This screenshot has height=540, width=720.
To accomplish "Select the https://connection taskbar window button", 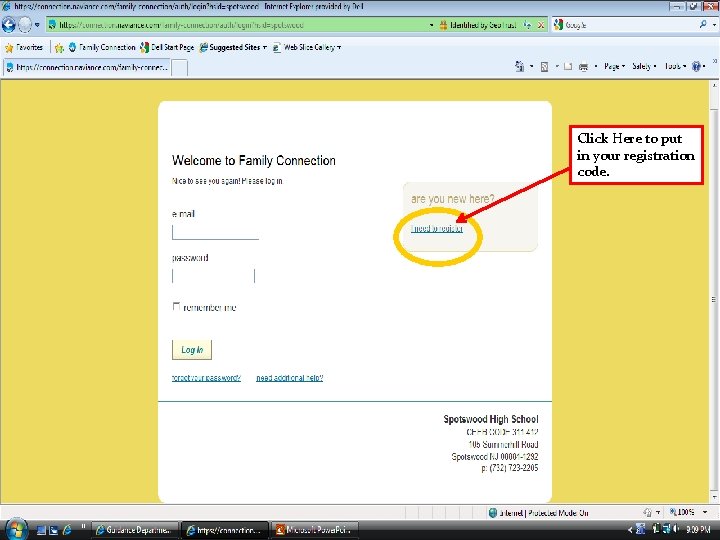I will (225, 530).
